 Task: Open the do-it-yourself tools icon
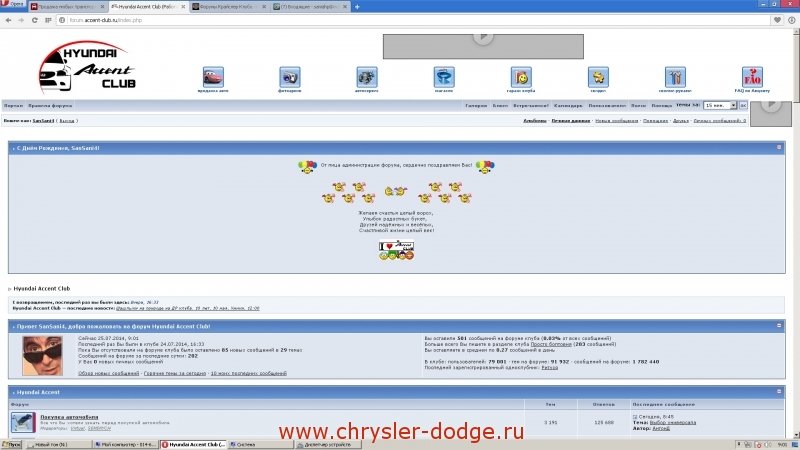[675, 78]
